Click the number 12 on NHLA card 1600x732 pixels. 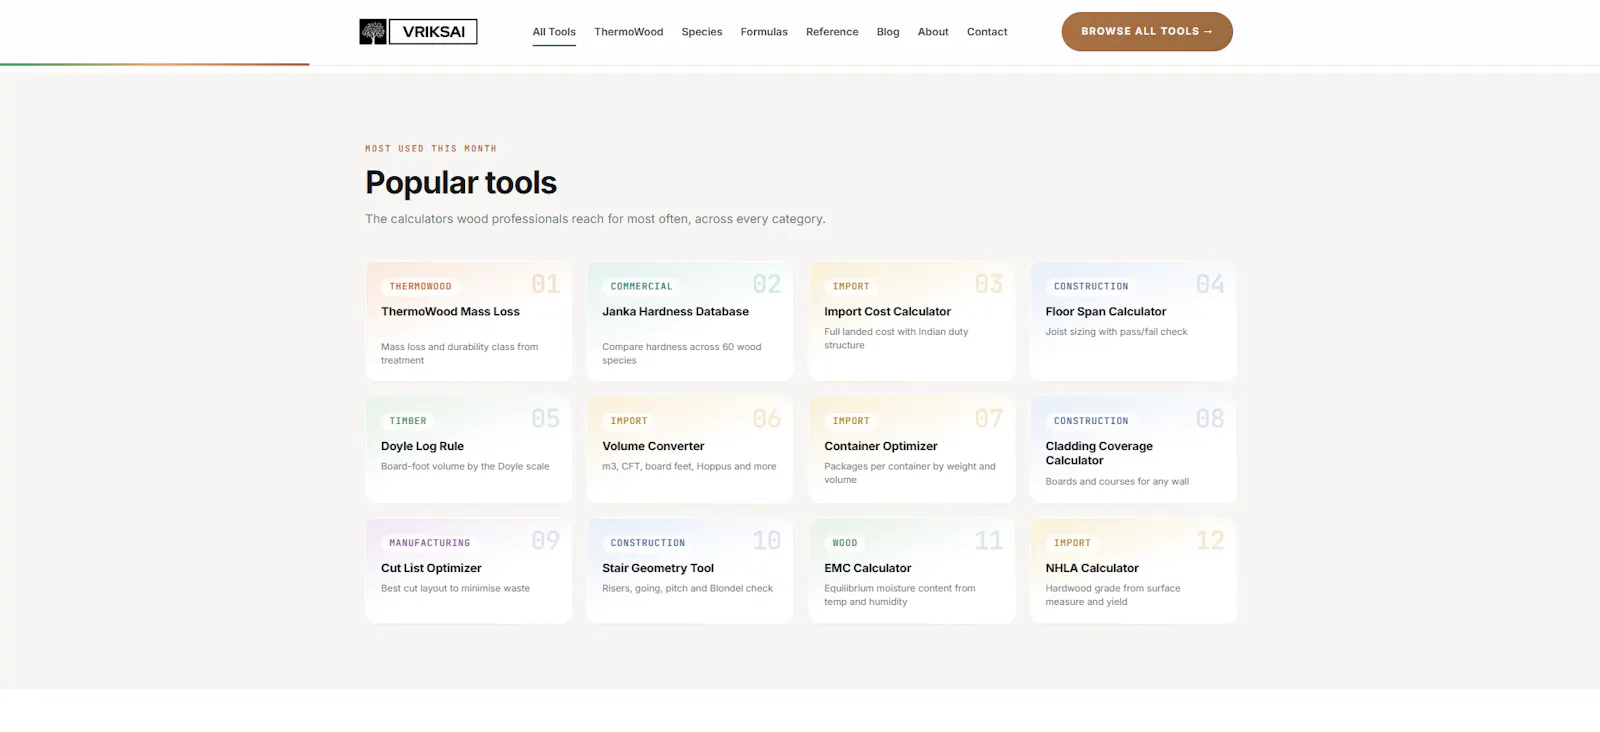click(x=1210, y=541)
